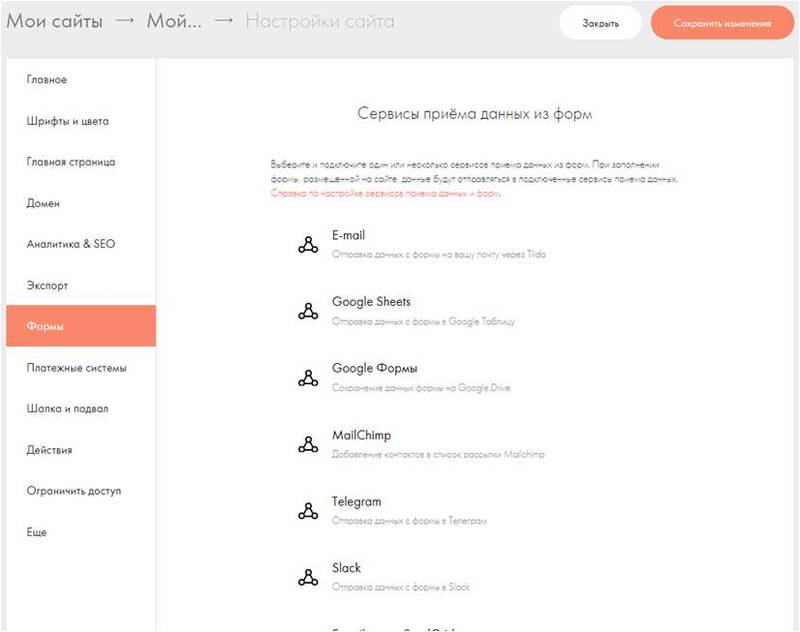The width and height of the screenshot is (800, 632).
Task: Save changes with Сохранить изменения button
Action: [x=722, y=23]
